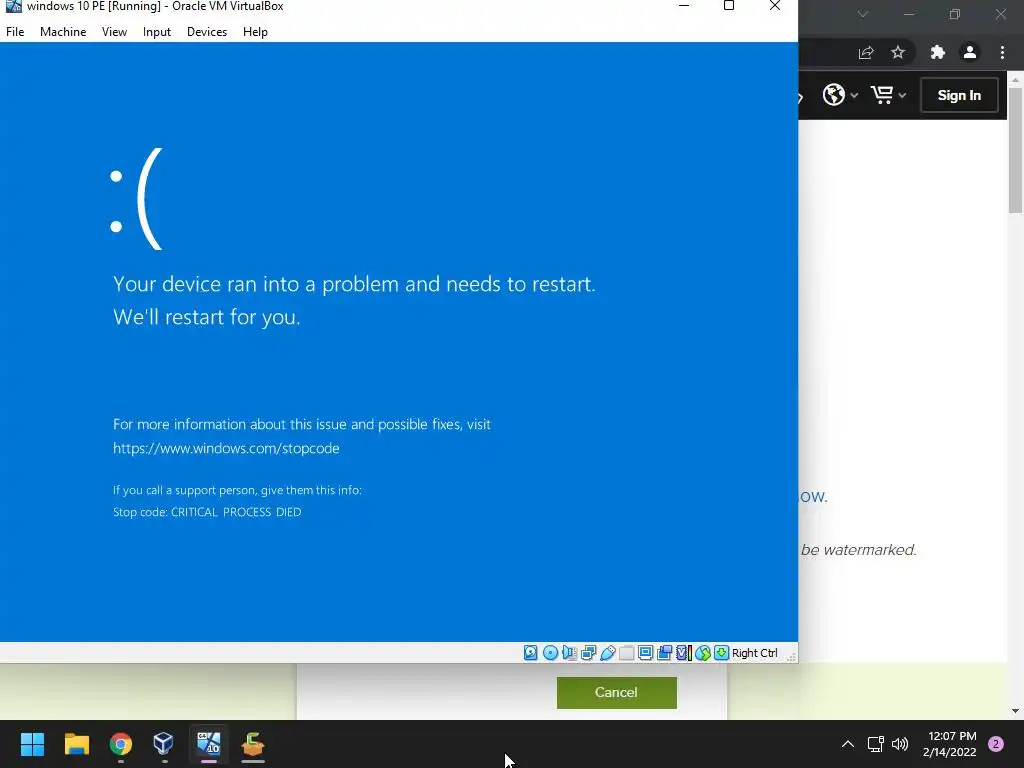Open VirtualBox Manager taskbar icon
Image resolution: width=1024 pixels, height=768 pixels.
(163, 744)
